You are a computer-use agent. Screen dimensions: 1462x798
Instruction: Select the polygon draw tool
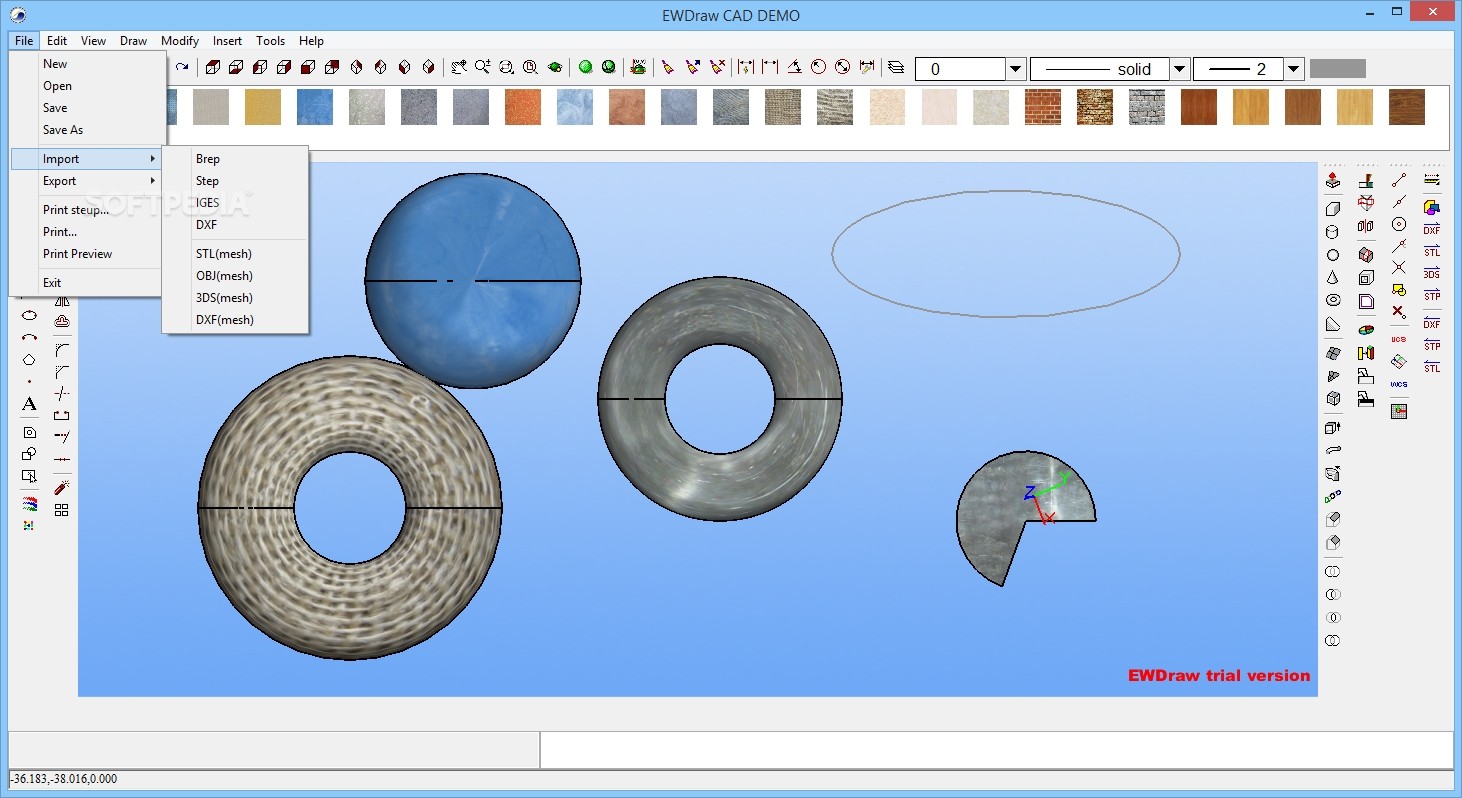tap(29, 360)
